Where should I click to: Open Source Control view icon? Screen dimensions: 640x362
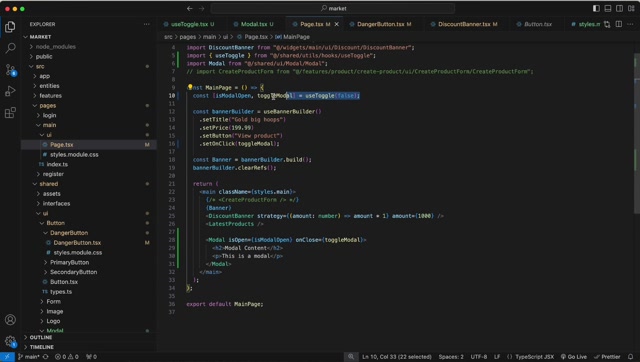click(x=10, y=70)
